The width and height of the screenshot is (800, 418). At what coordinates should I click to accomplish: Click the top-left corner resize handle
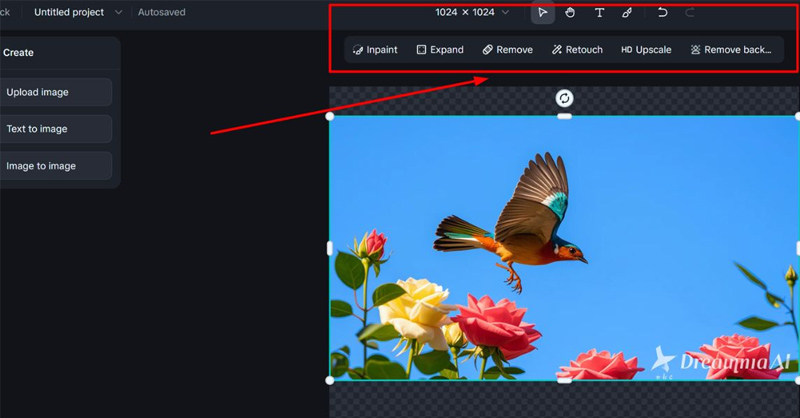(x=331, y=116)
